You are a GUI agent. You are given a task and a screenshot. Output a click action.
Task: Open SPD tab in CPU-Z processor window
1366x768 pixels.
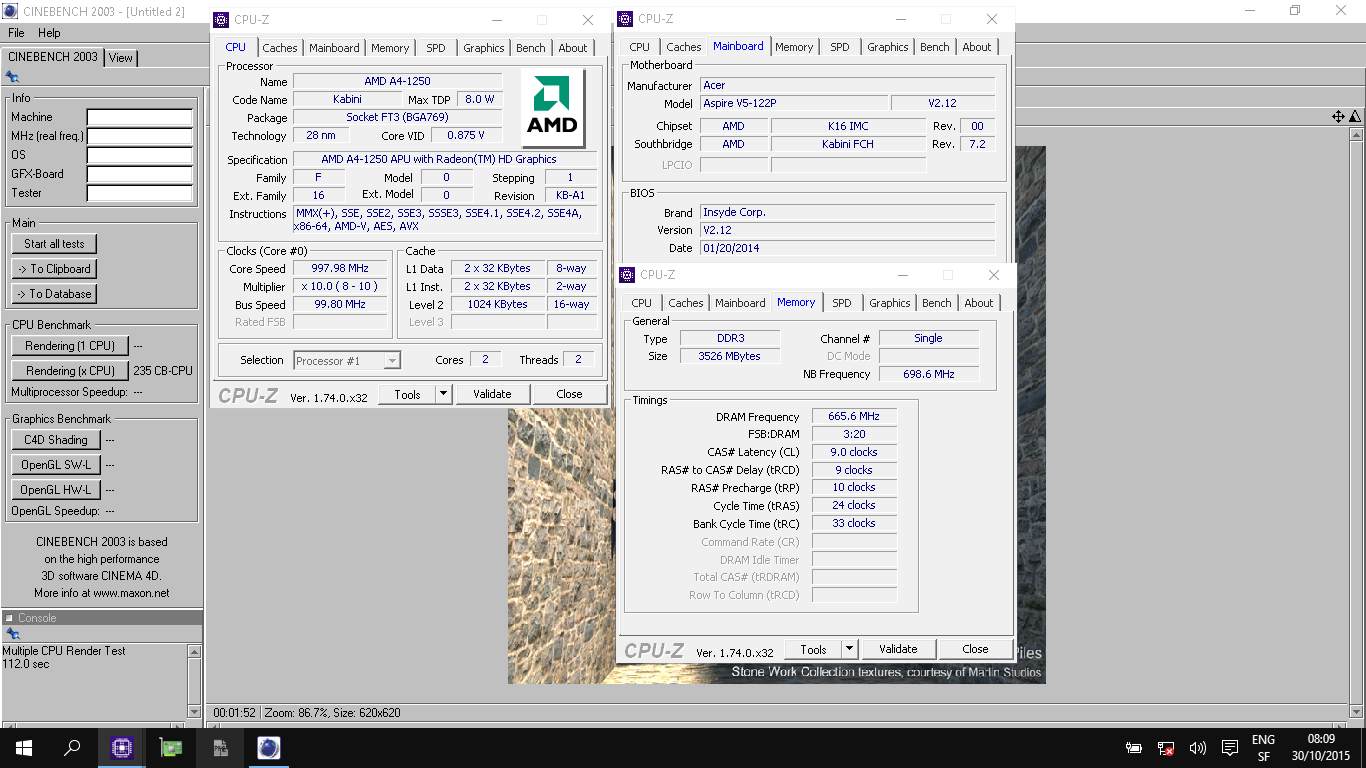tap(436, 48)
